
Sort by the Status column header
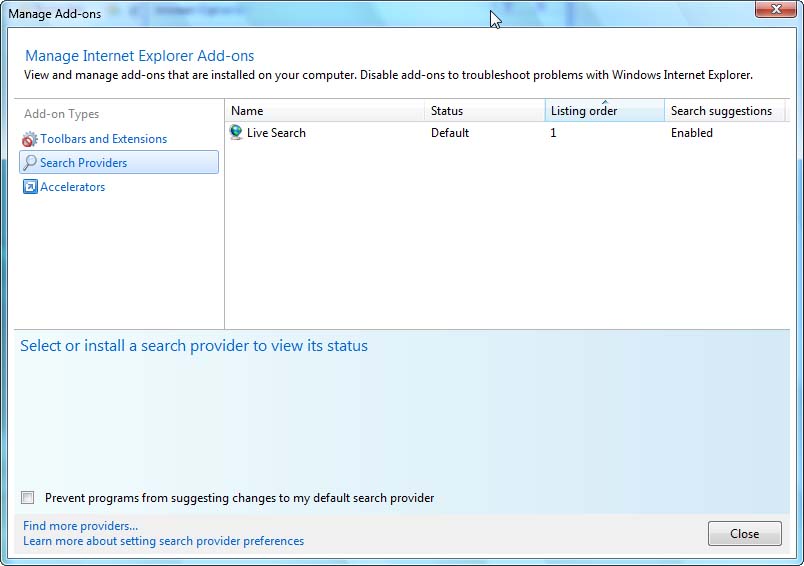[x=447, y=111]
